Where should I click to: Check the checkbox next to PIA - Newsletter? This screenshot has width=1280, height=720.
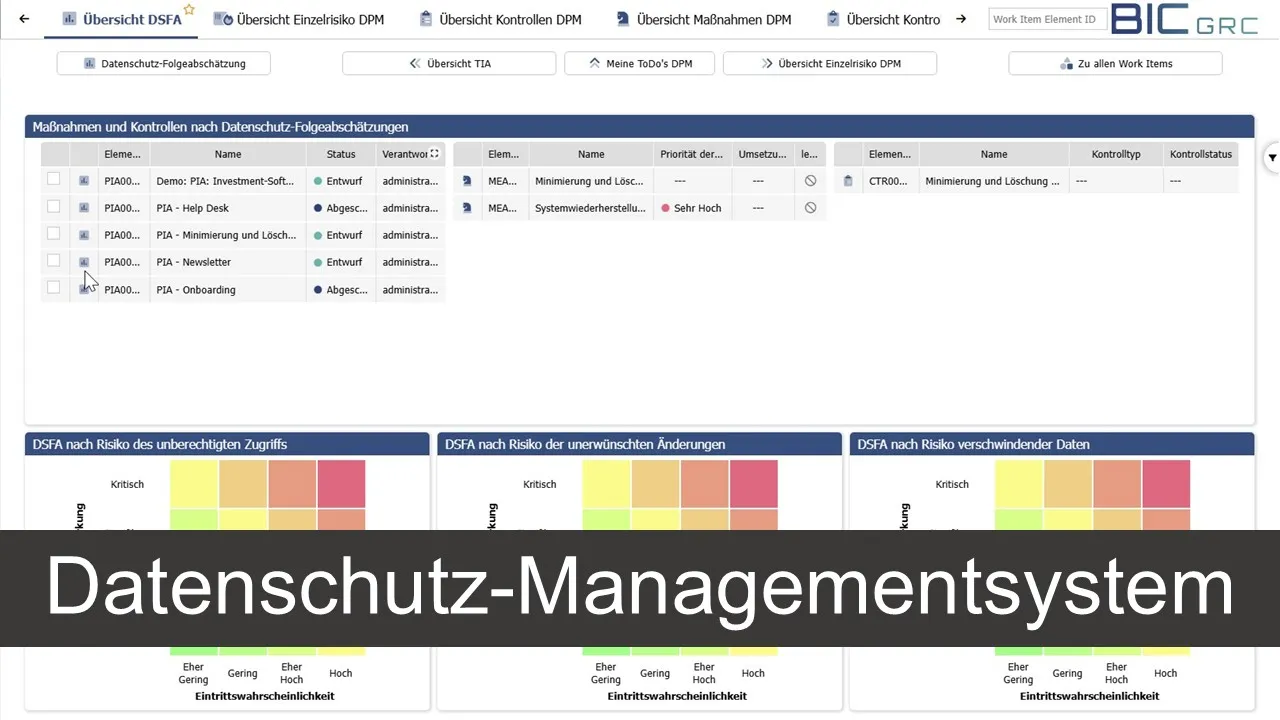54,262
